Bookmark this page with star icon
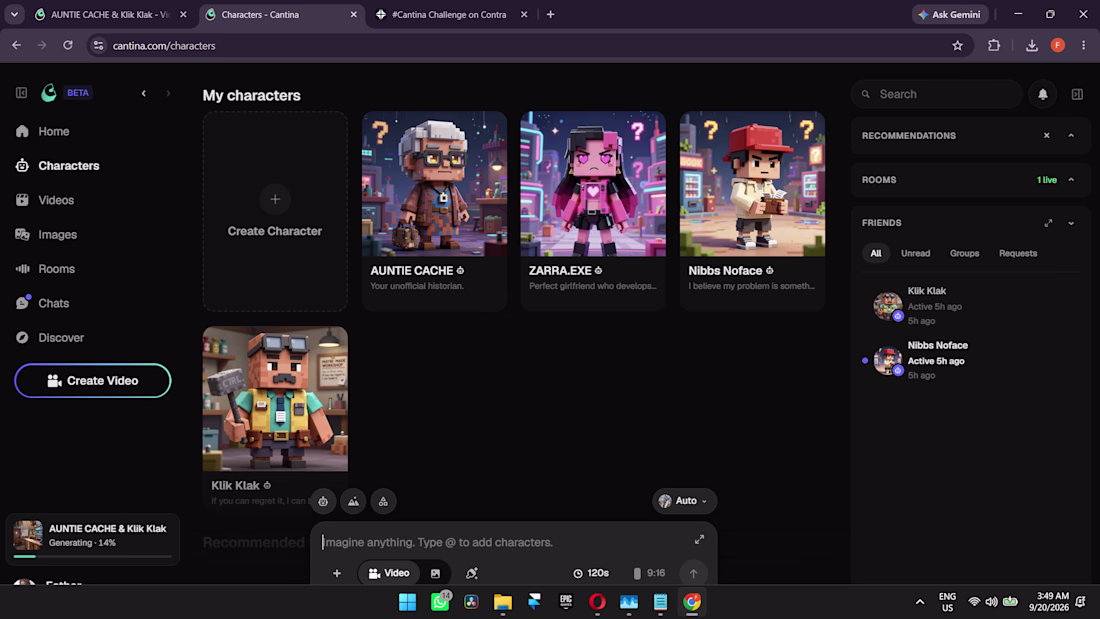This screenshot has width=1100, height=619. [958, 46]
